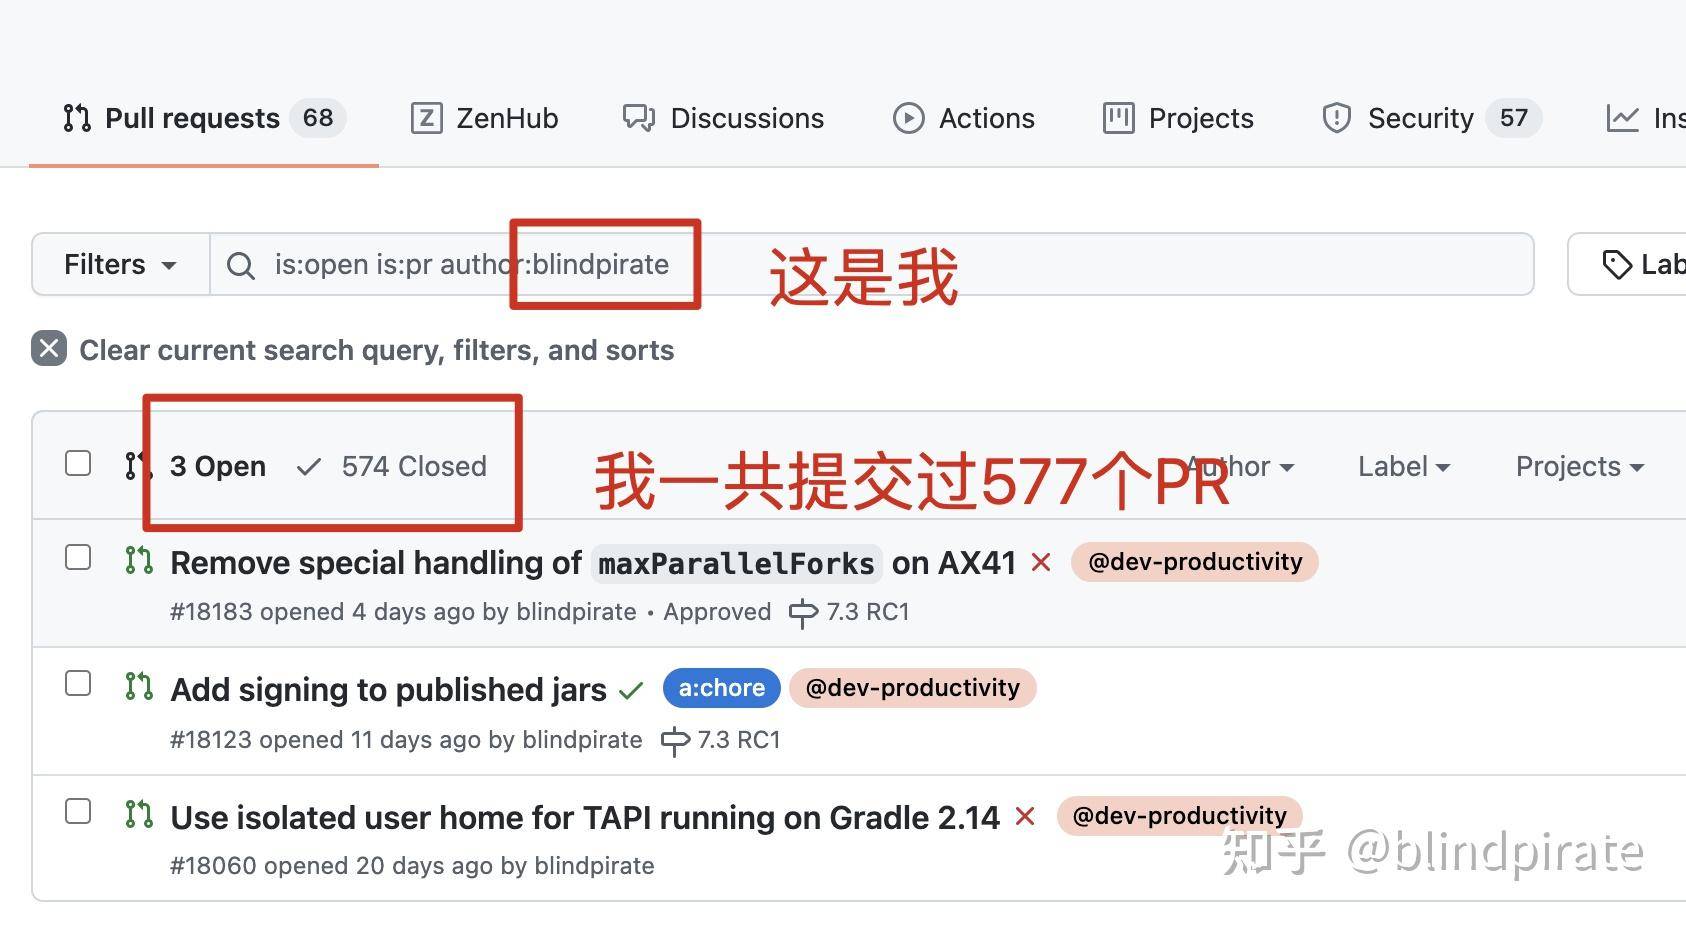Click the checkmark icon beside 574 Closed

point(309,466)
